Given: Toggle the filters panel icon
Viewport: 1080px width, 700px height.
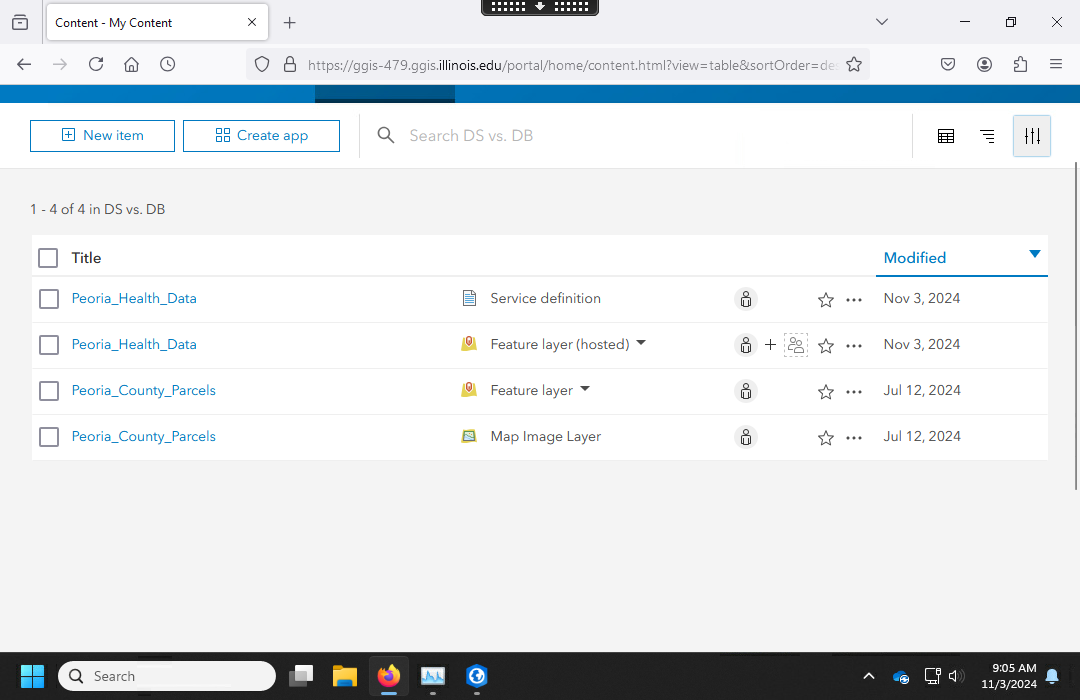Looking at the screenshot, I should [x=1032, y=136].
